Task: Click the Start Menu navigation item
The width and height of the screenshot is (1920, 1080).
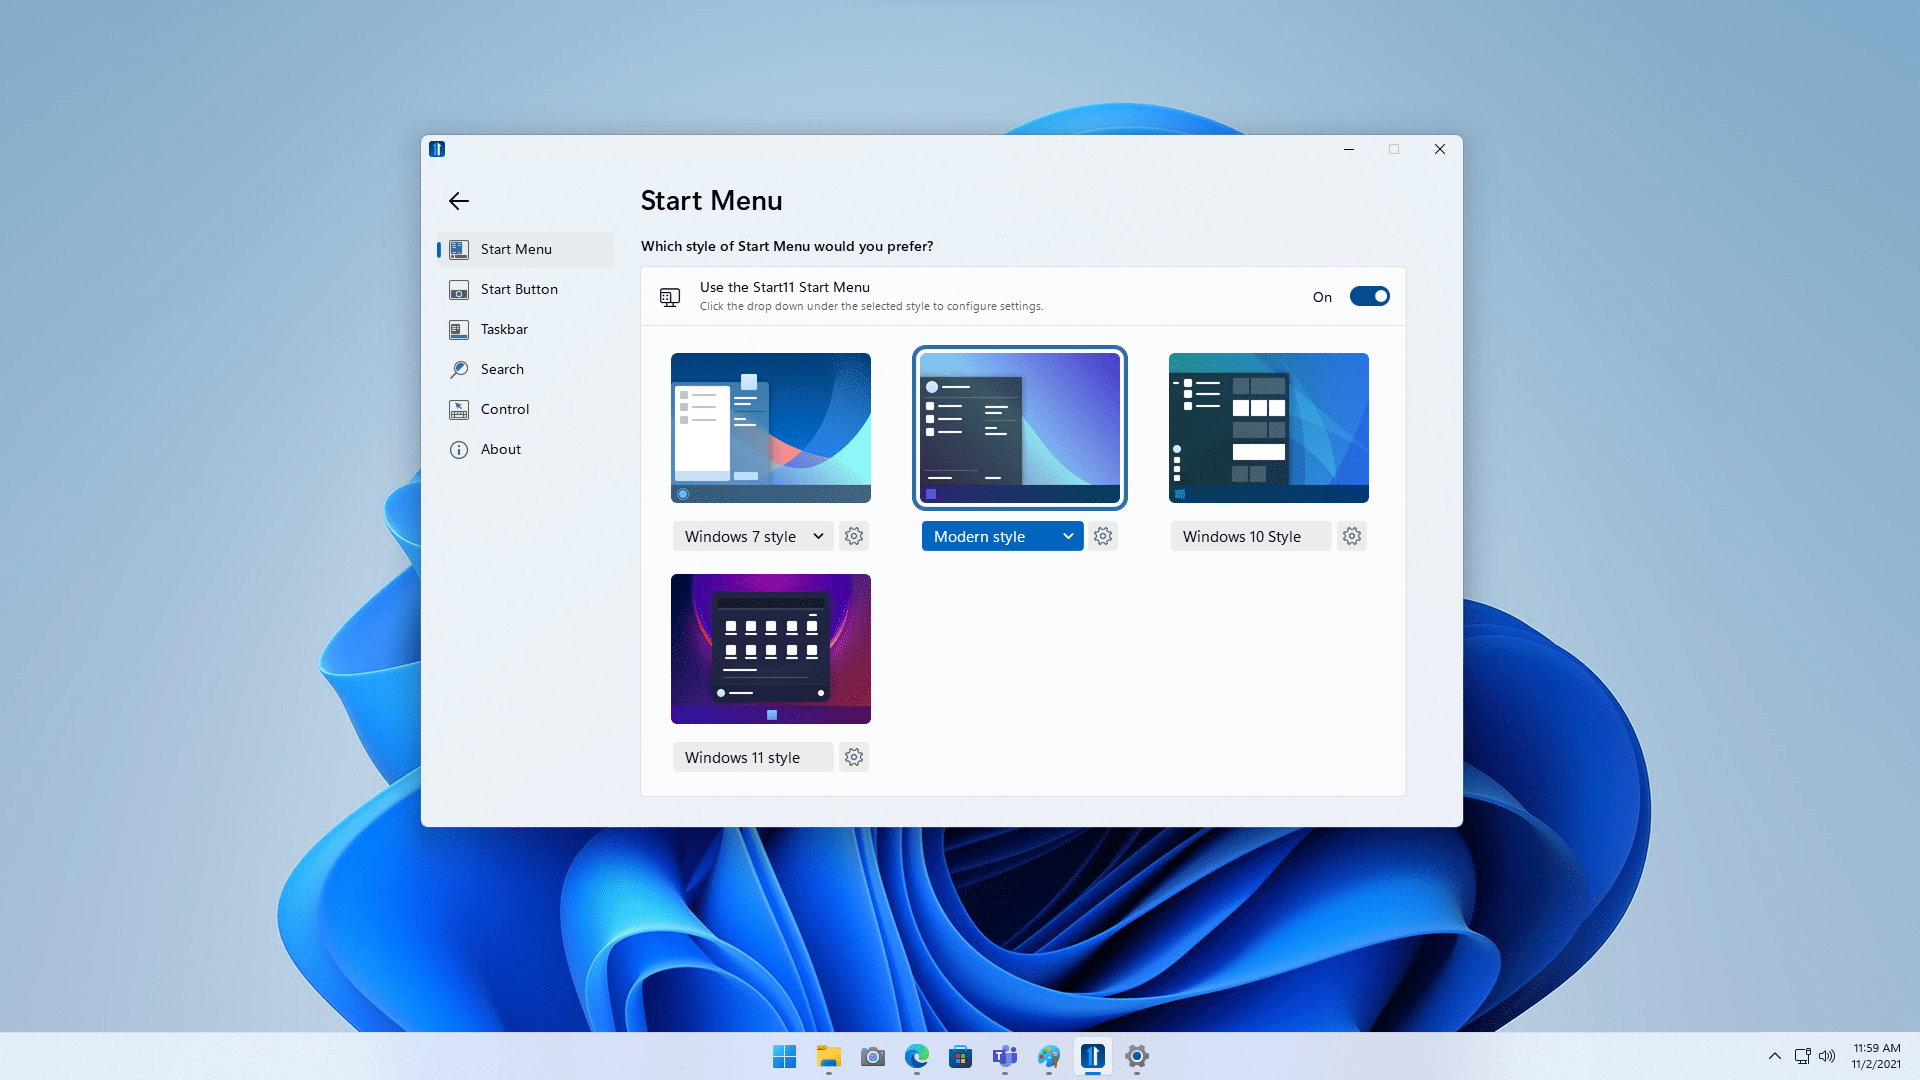Action: pos(516,248)
